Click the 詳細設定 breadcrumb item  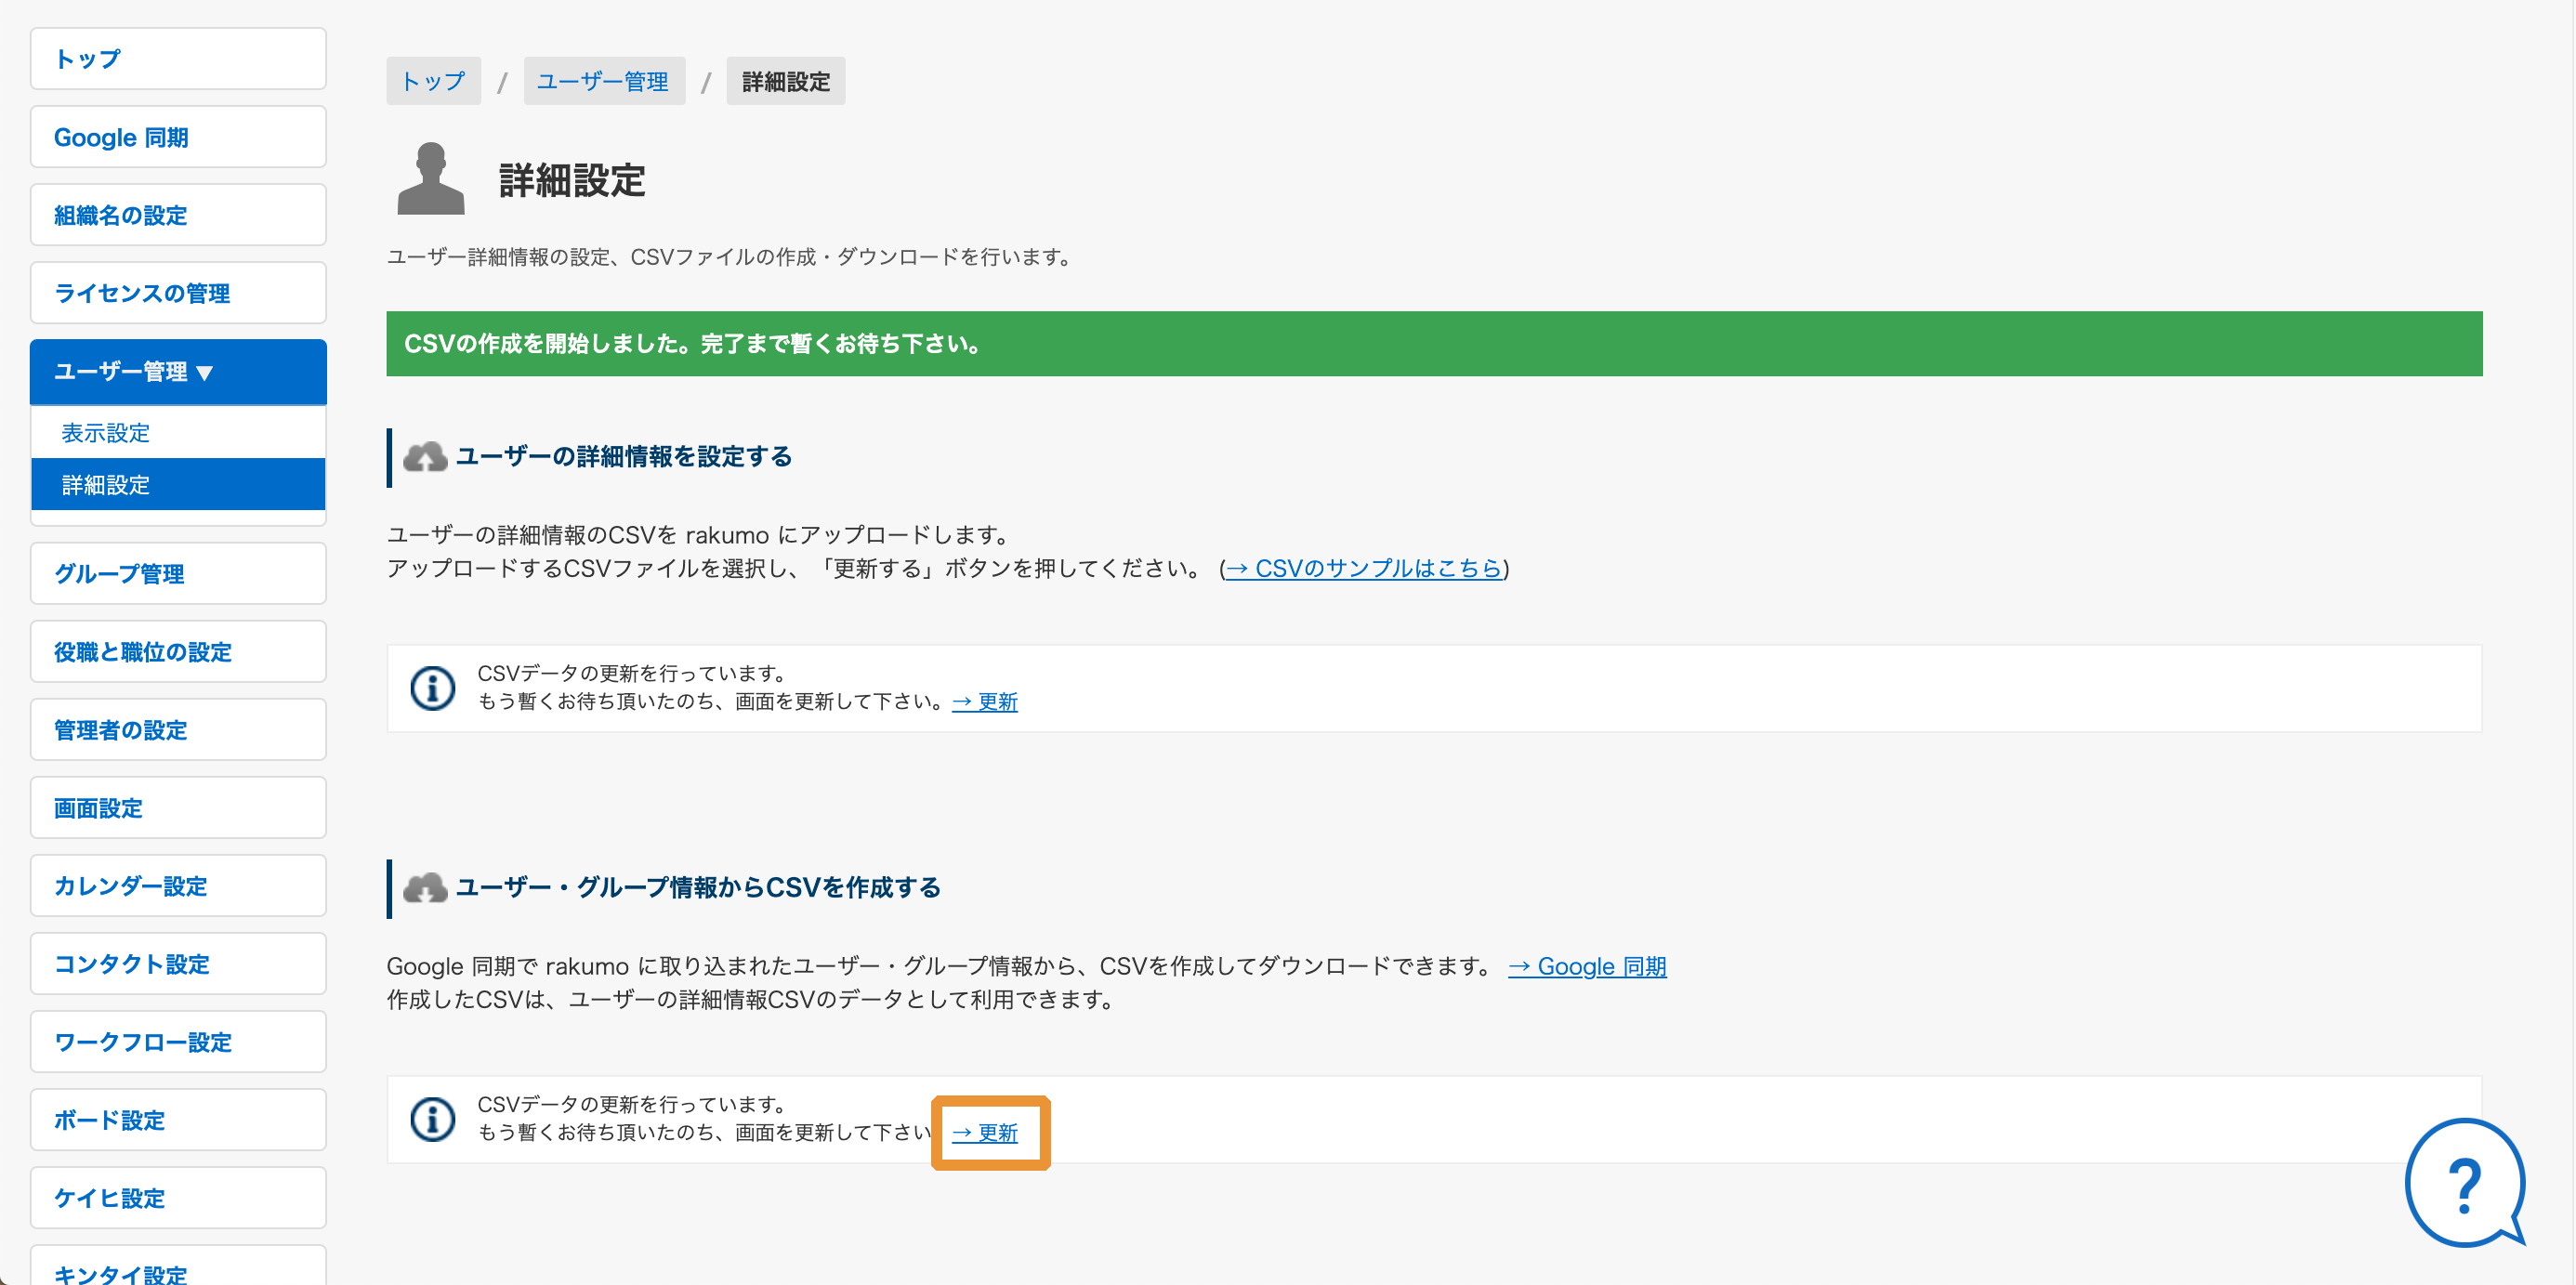[x=786, y=81]
